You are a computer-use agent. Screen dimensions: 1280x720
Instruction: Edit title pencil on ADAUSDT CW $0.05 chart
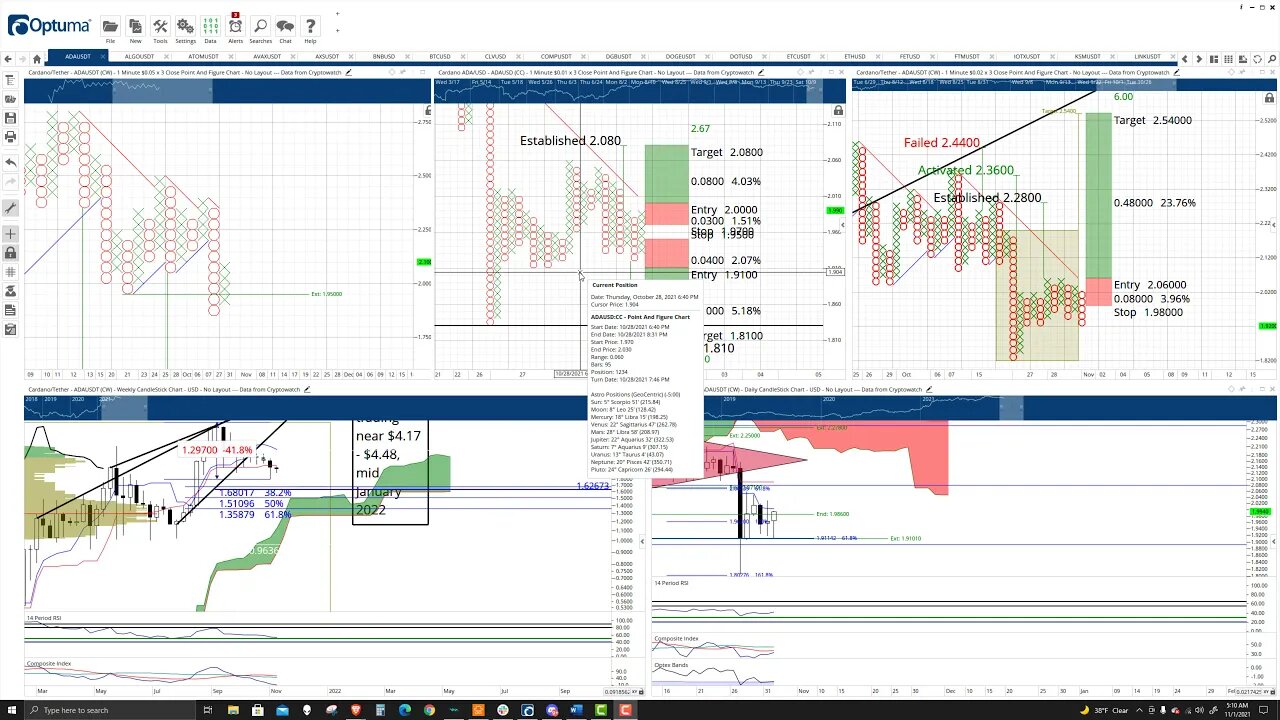tap(348, 72)
